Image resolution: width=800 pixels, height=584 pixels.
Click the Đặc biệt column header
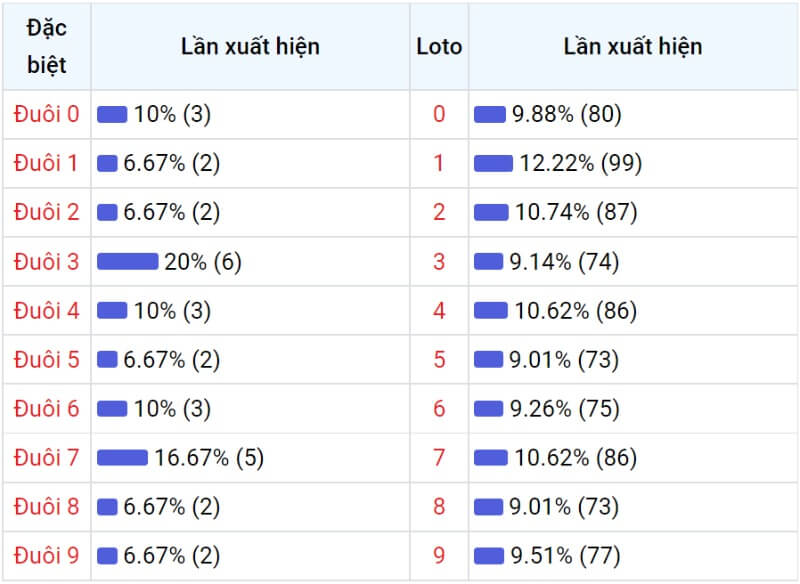(x=46, y=46)
